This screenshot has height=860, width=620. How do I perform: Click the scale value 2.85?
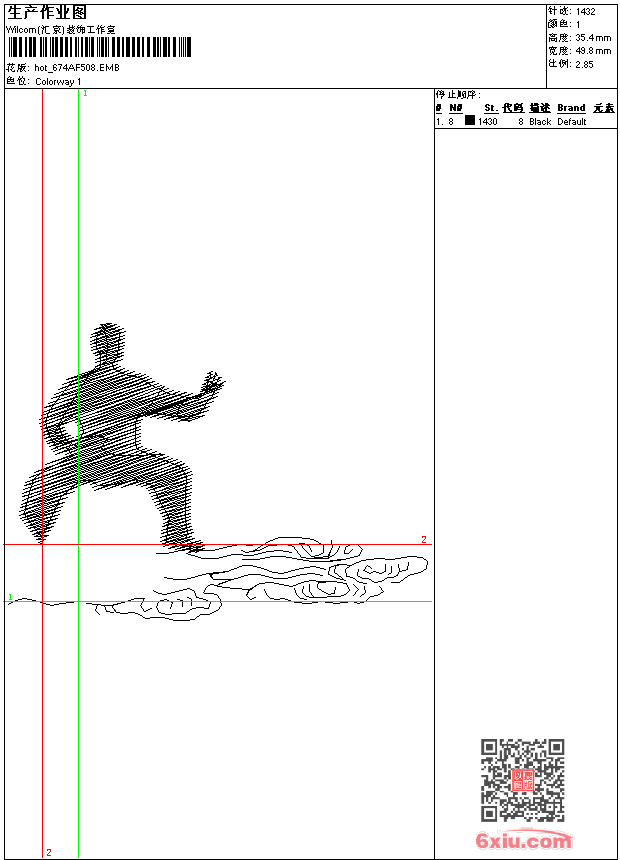pos(584,63)
